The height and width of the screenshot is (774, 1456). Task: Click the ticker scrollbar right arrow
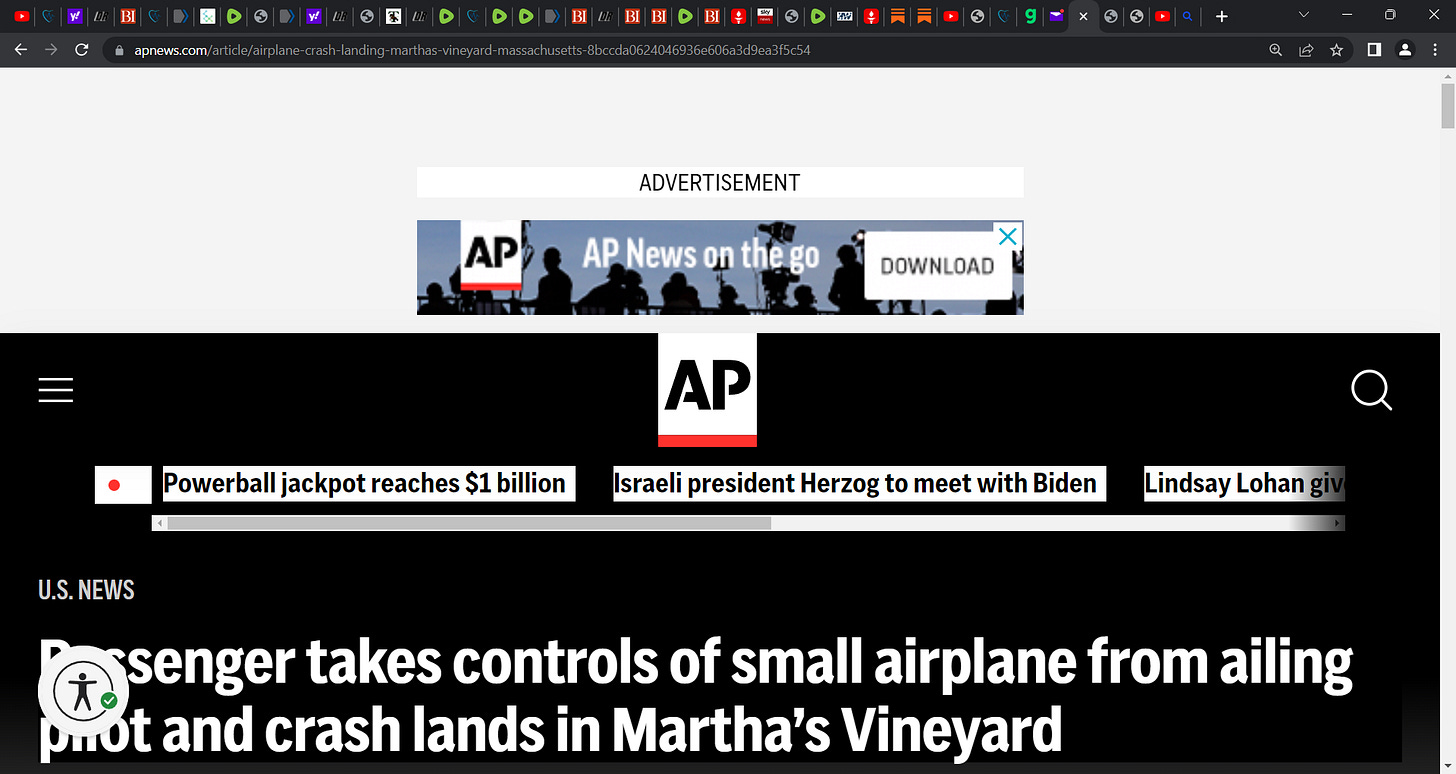(x=1338, y=523)
